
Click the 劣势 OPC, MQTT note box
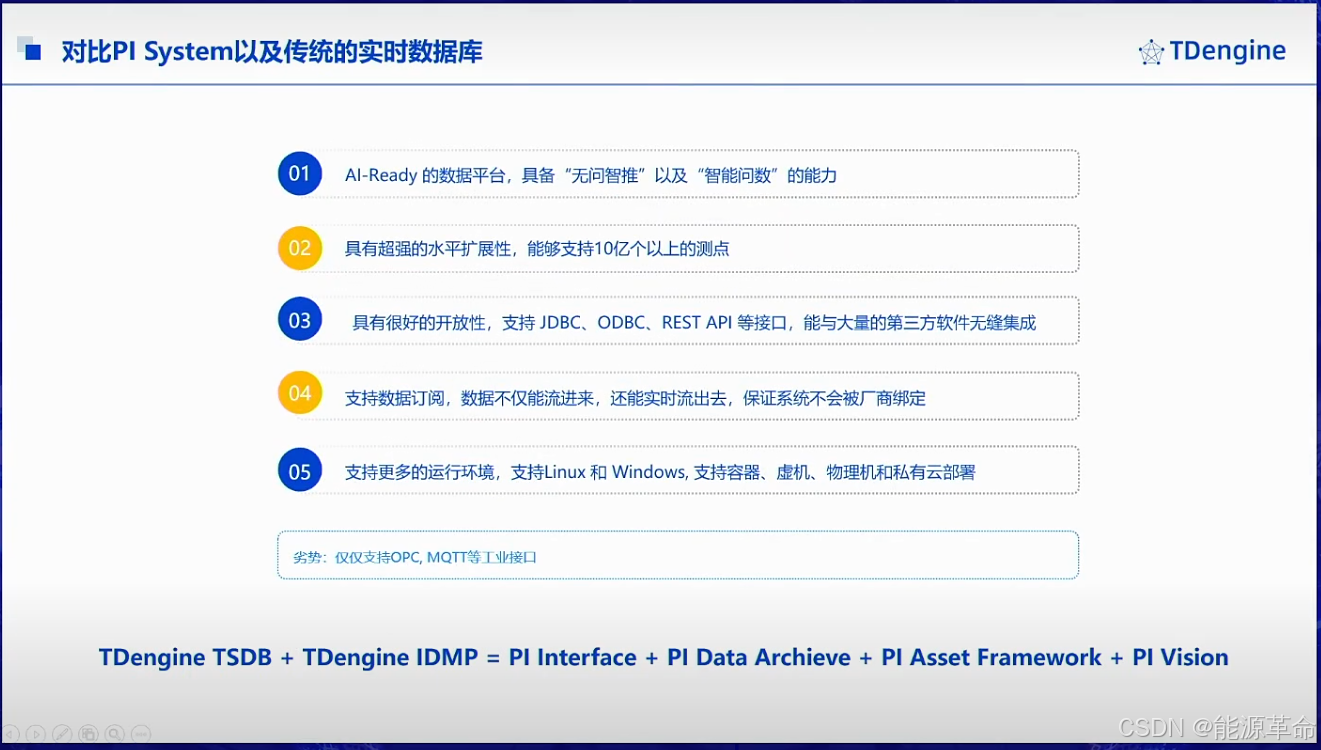pos(678,555)
